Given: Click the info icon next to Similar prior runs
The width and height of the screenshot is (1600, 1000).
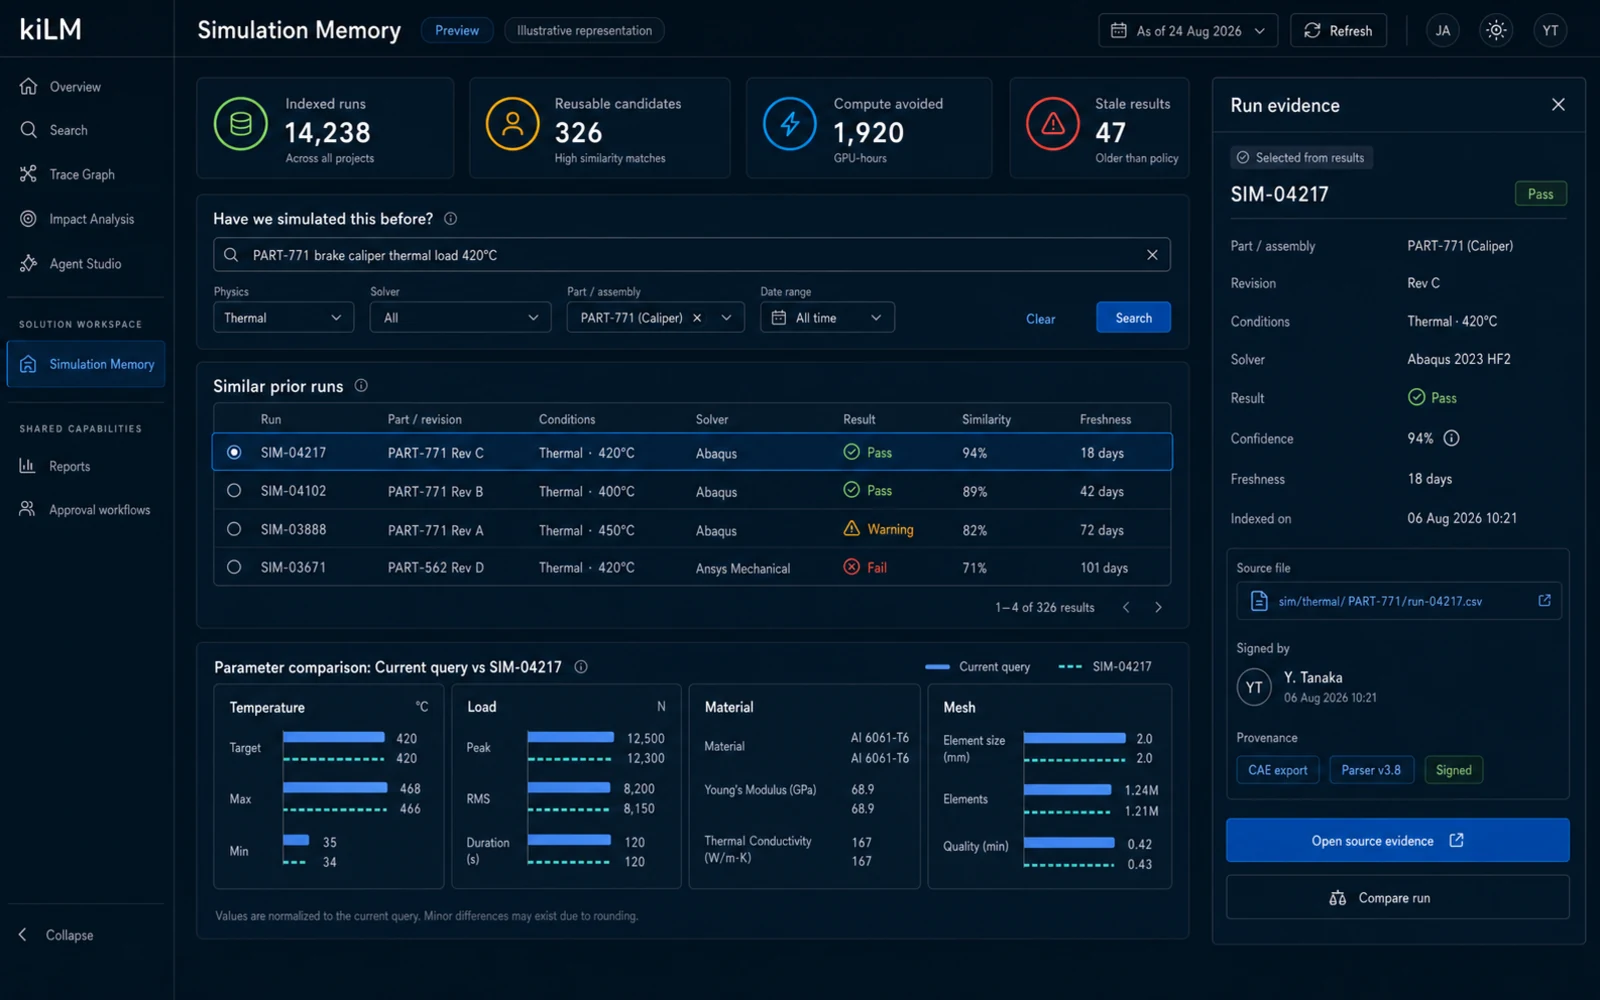Looking at the screenshot, I should pos(361,386).
